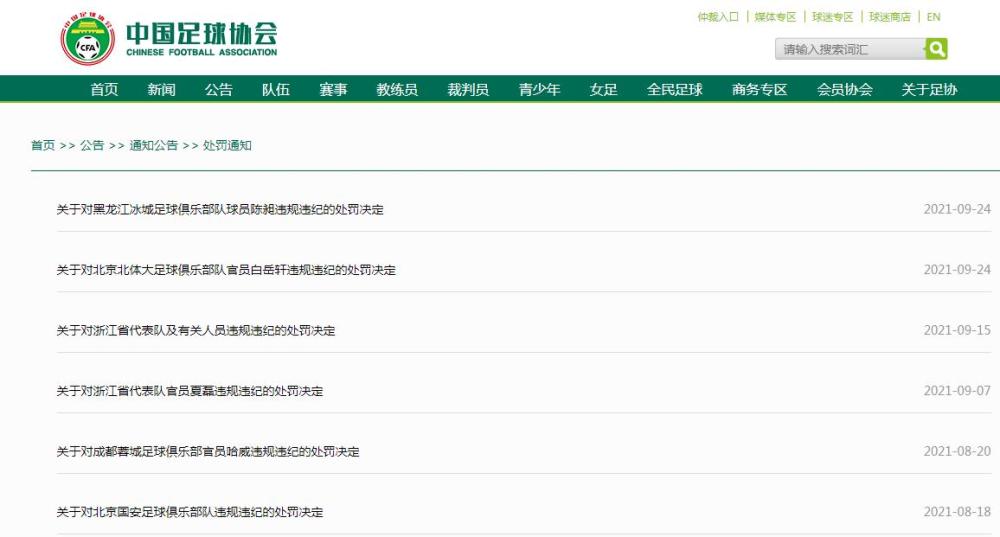Open the 媒体专区 top link
Screen dimensions: 1000x537
[775, 17]
